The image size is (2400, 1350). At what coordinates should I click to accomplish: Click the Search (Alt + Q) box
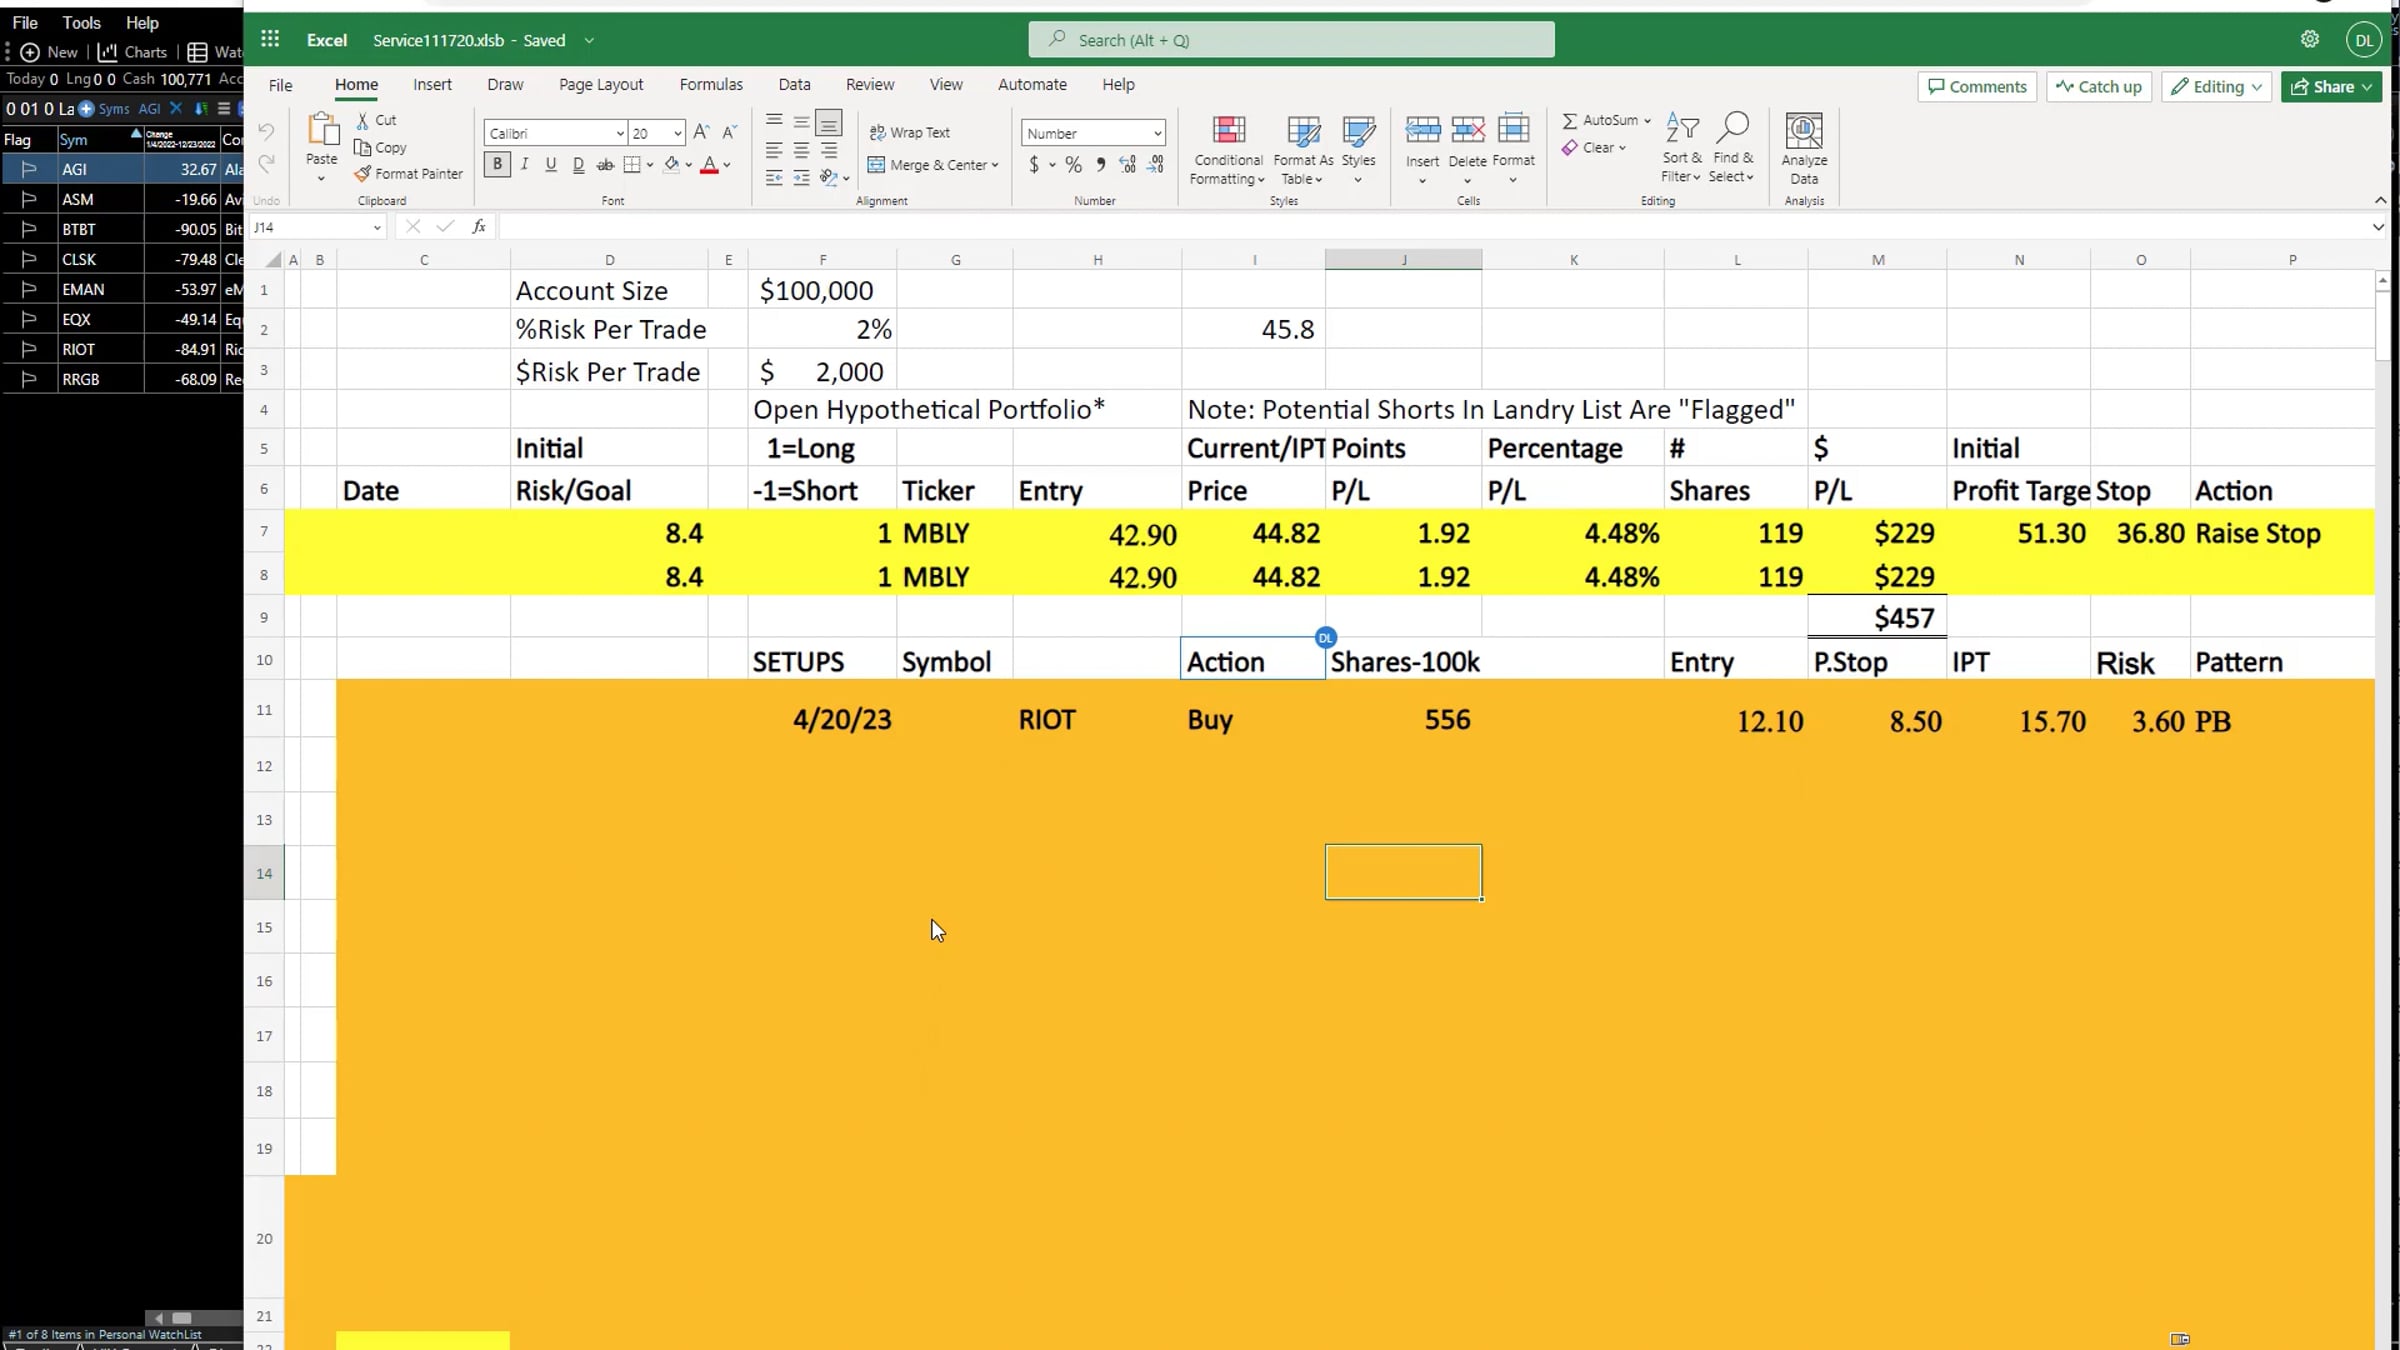click(x=1291, y=40)
